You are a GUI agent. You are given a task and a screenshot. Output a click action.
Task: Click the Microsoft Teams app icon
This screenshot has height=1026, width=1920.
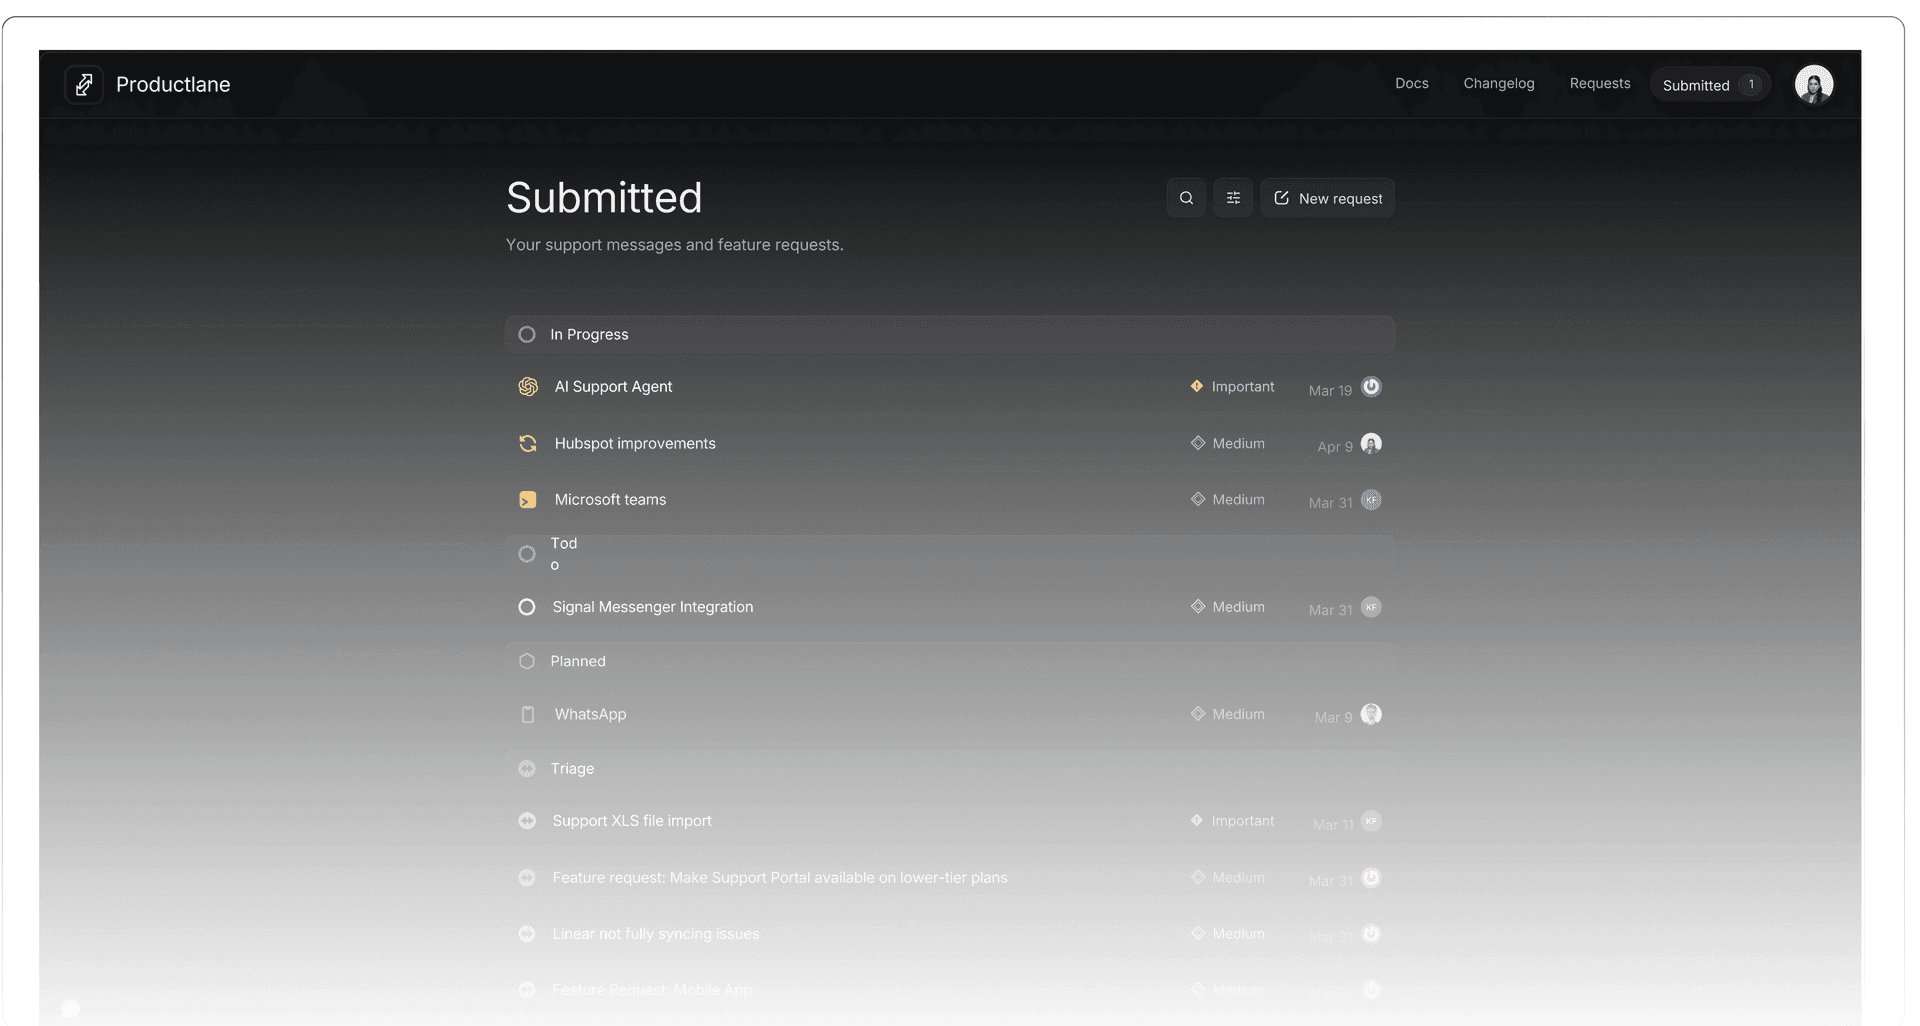point(528,499)
